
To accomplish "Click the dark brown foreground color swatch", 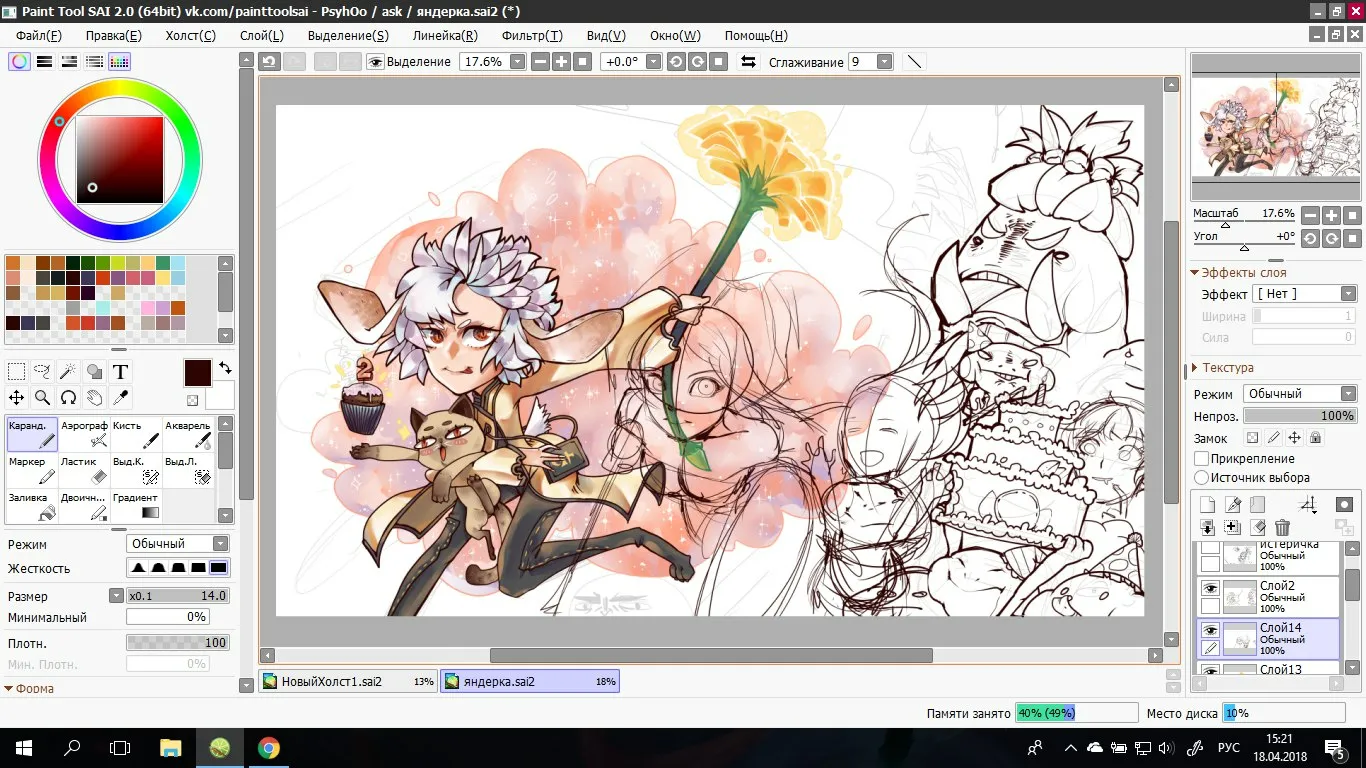I will click(197, 373).
